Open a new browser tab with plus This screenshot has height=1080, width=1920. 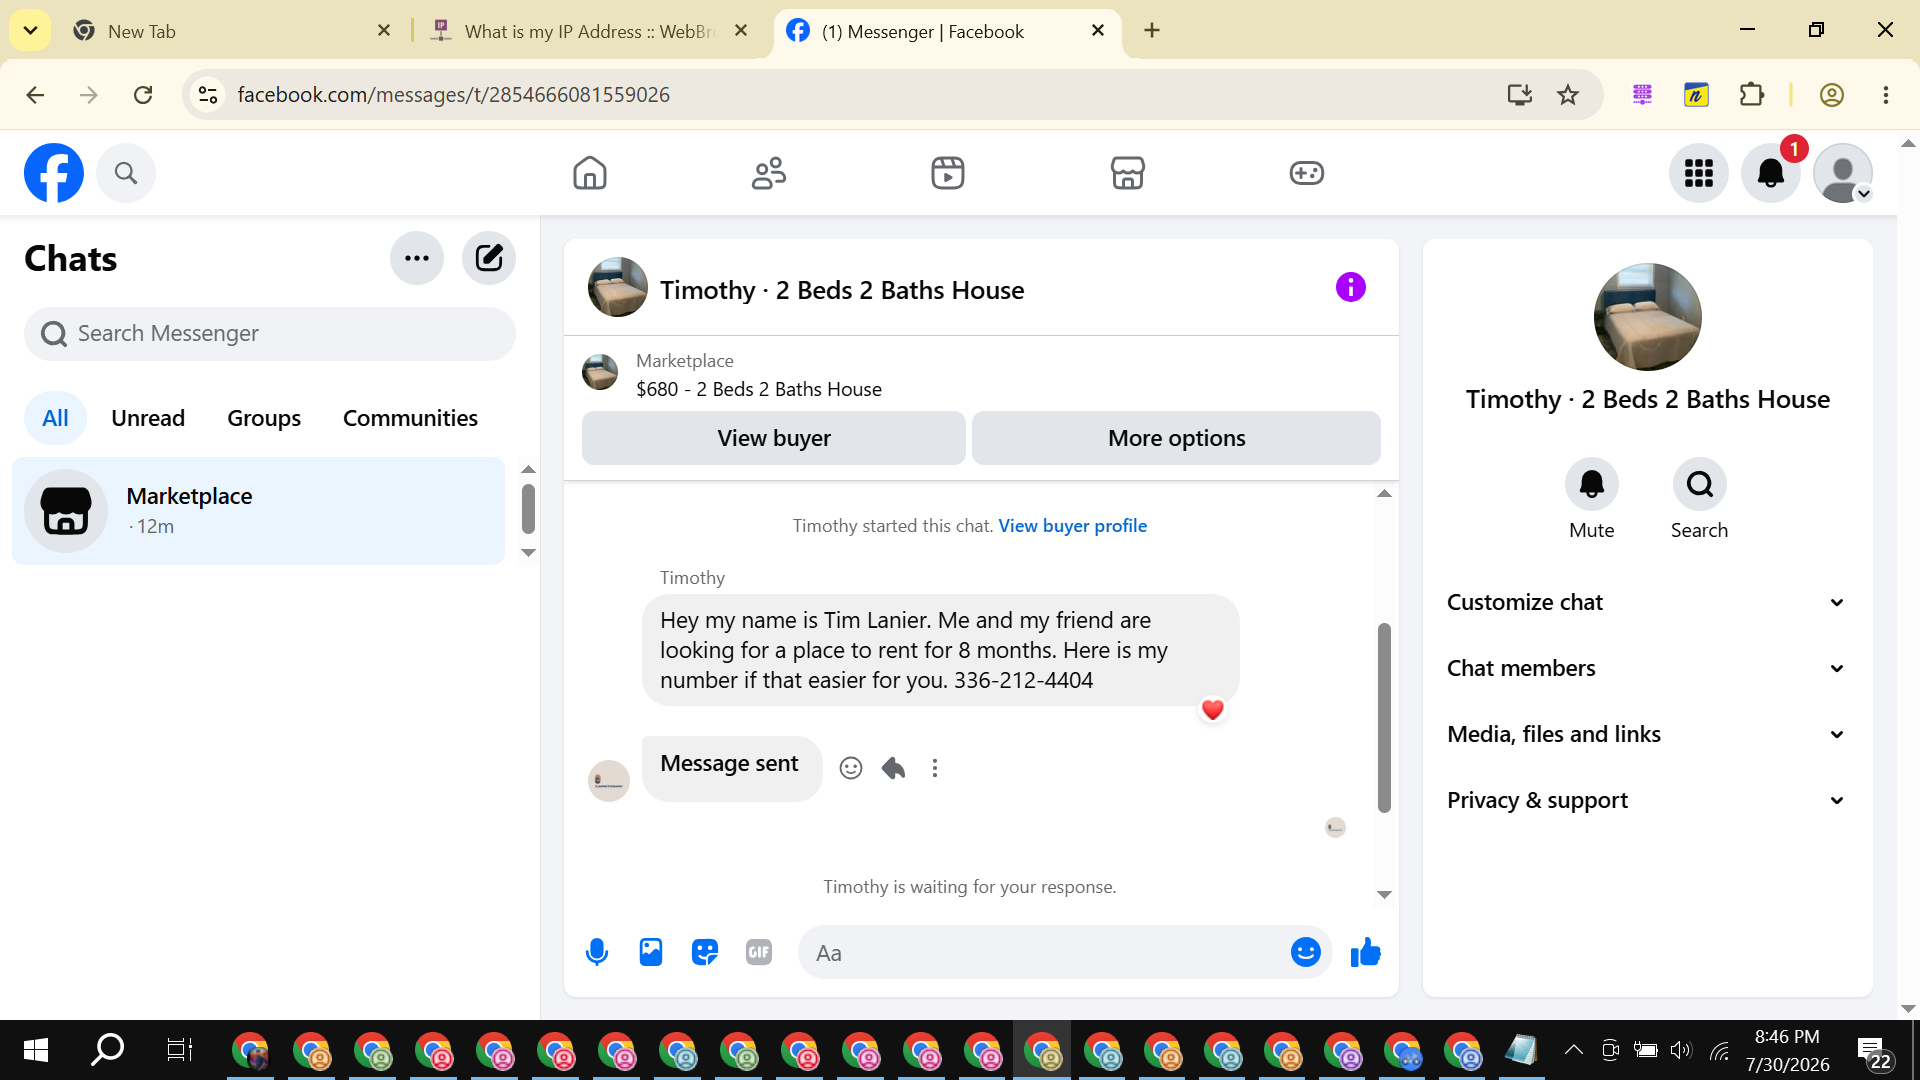click(x=1152, y=30)
